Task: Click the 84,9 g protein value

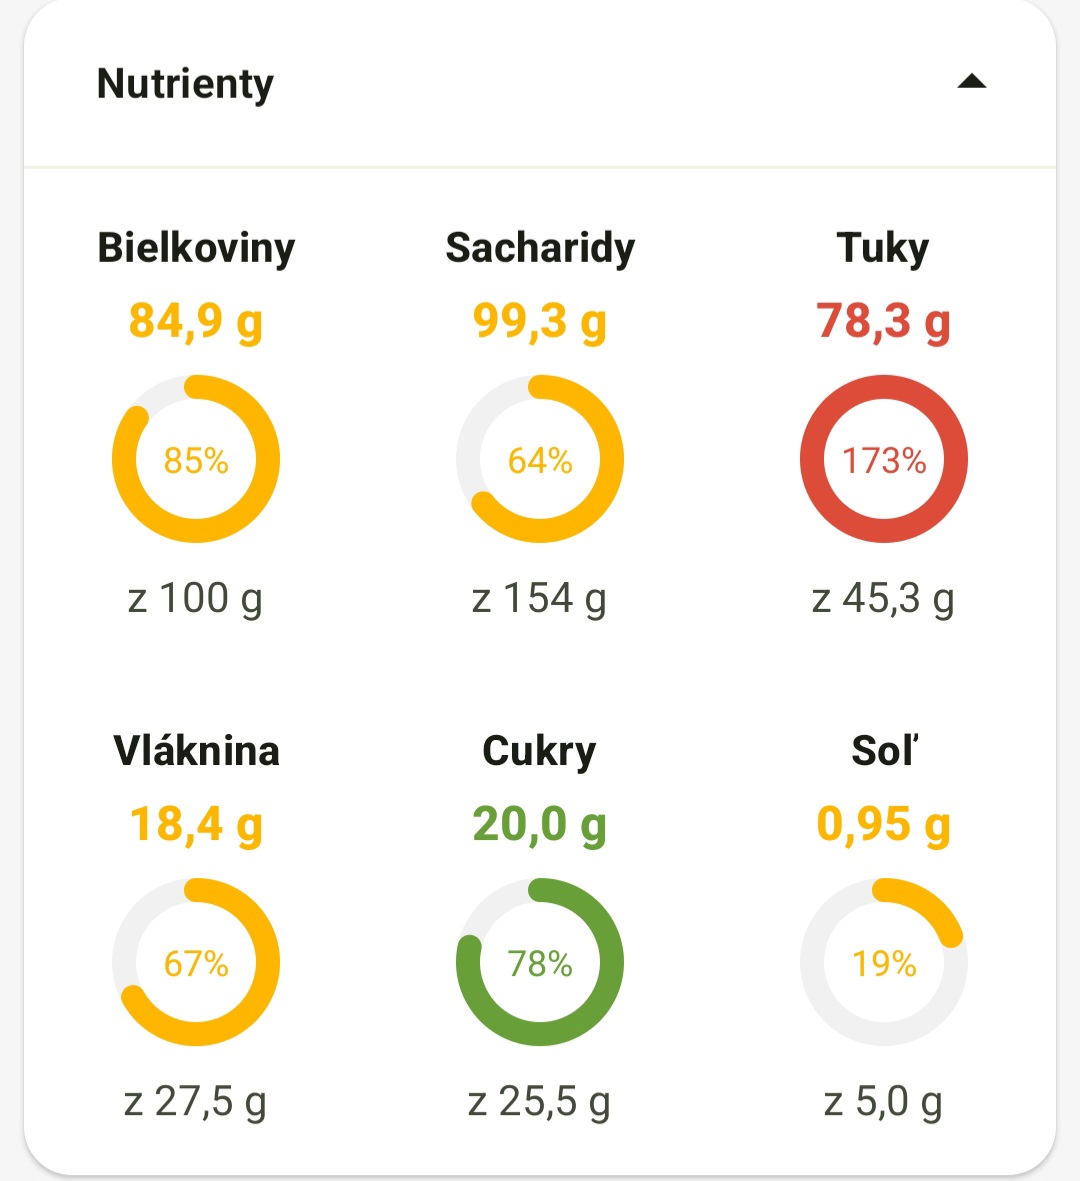Action: click(x=196, y=322)
